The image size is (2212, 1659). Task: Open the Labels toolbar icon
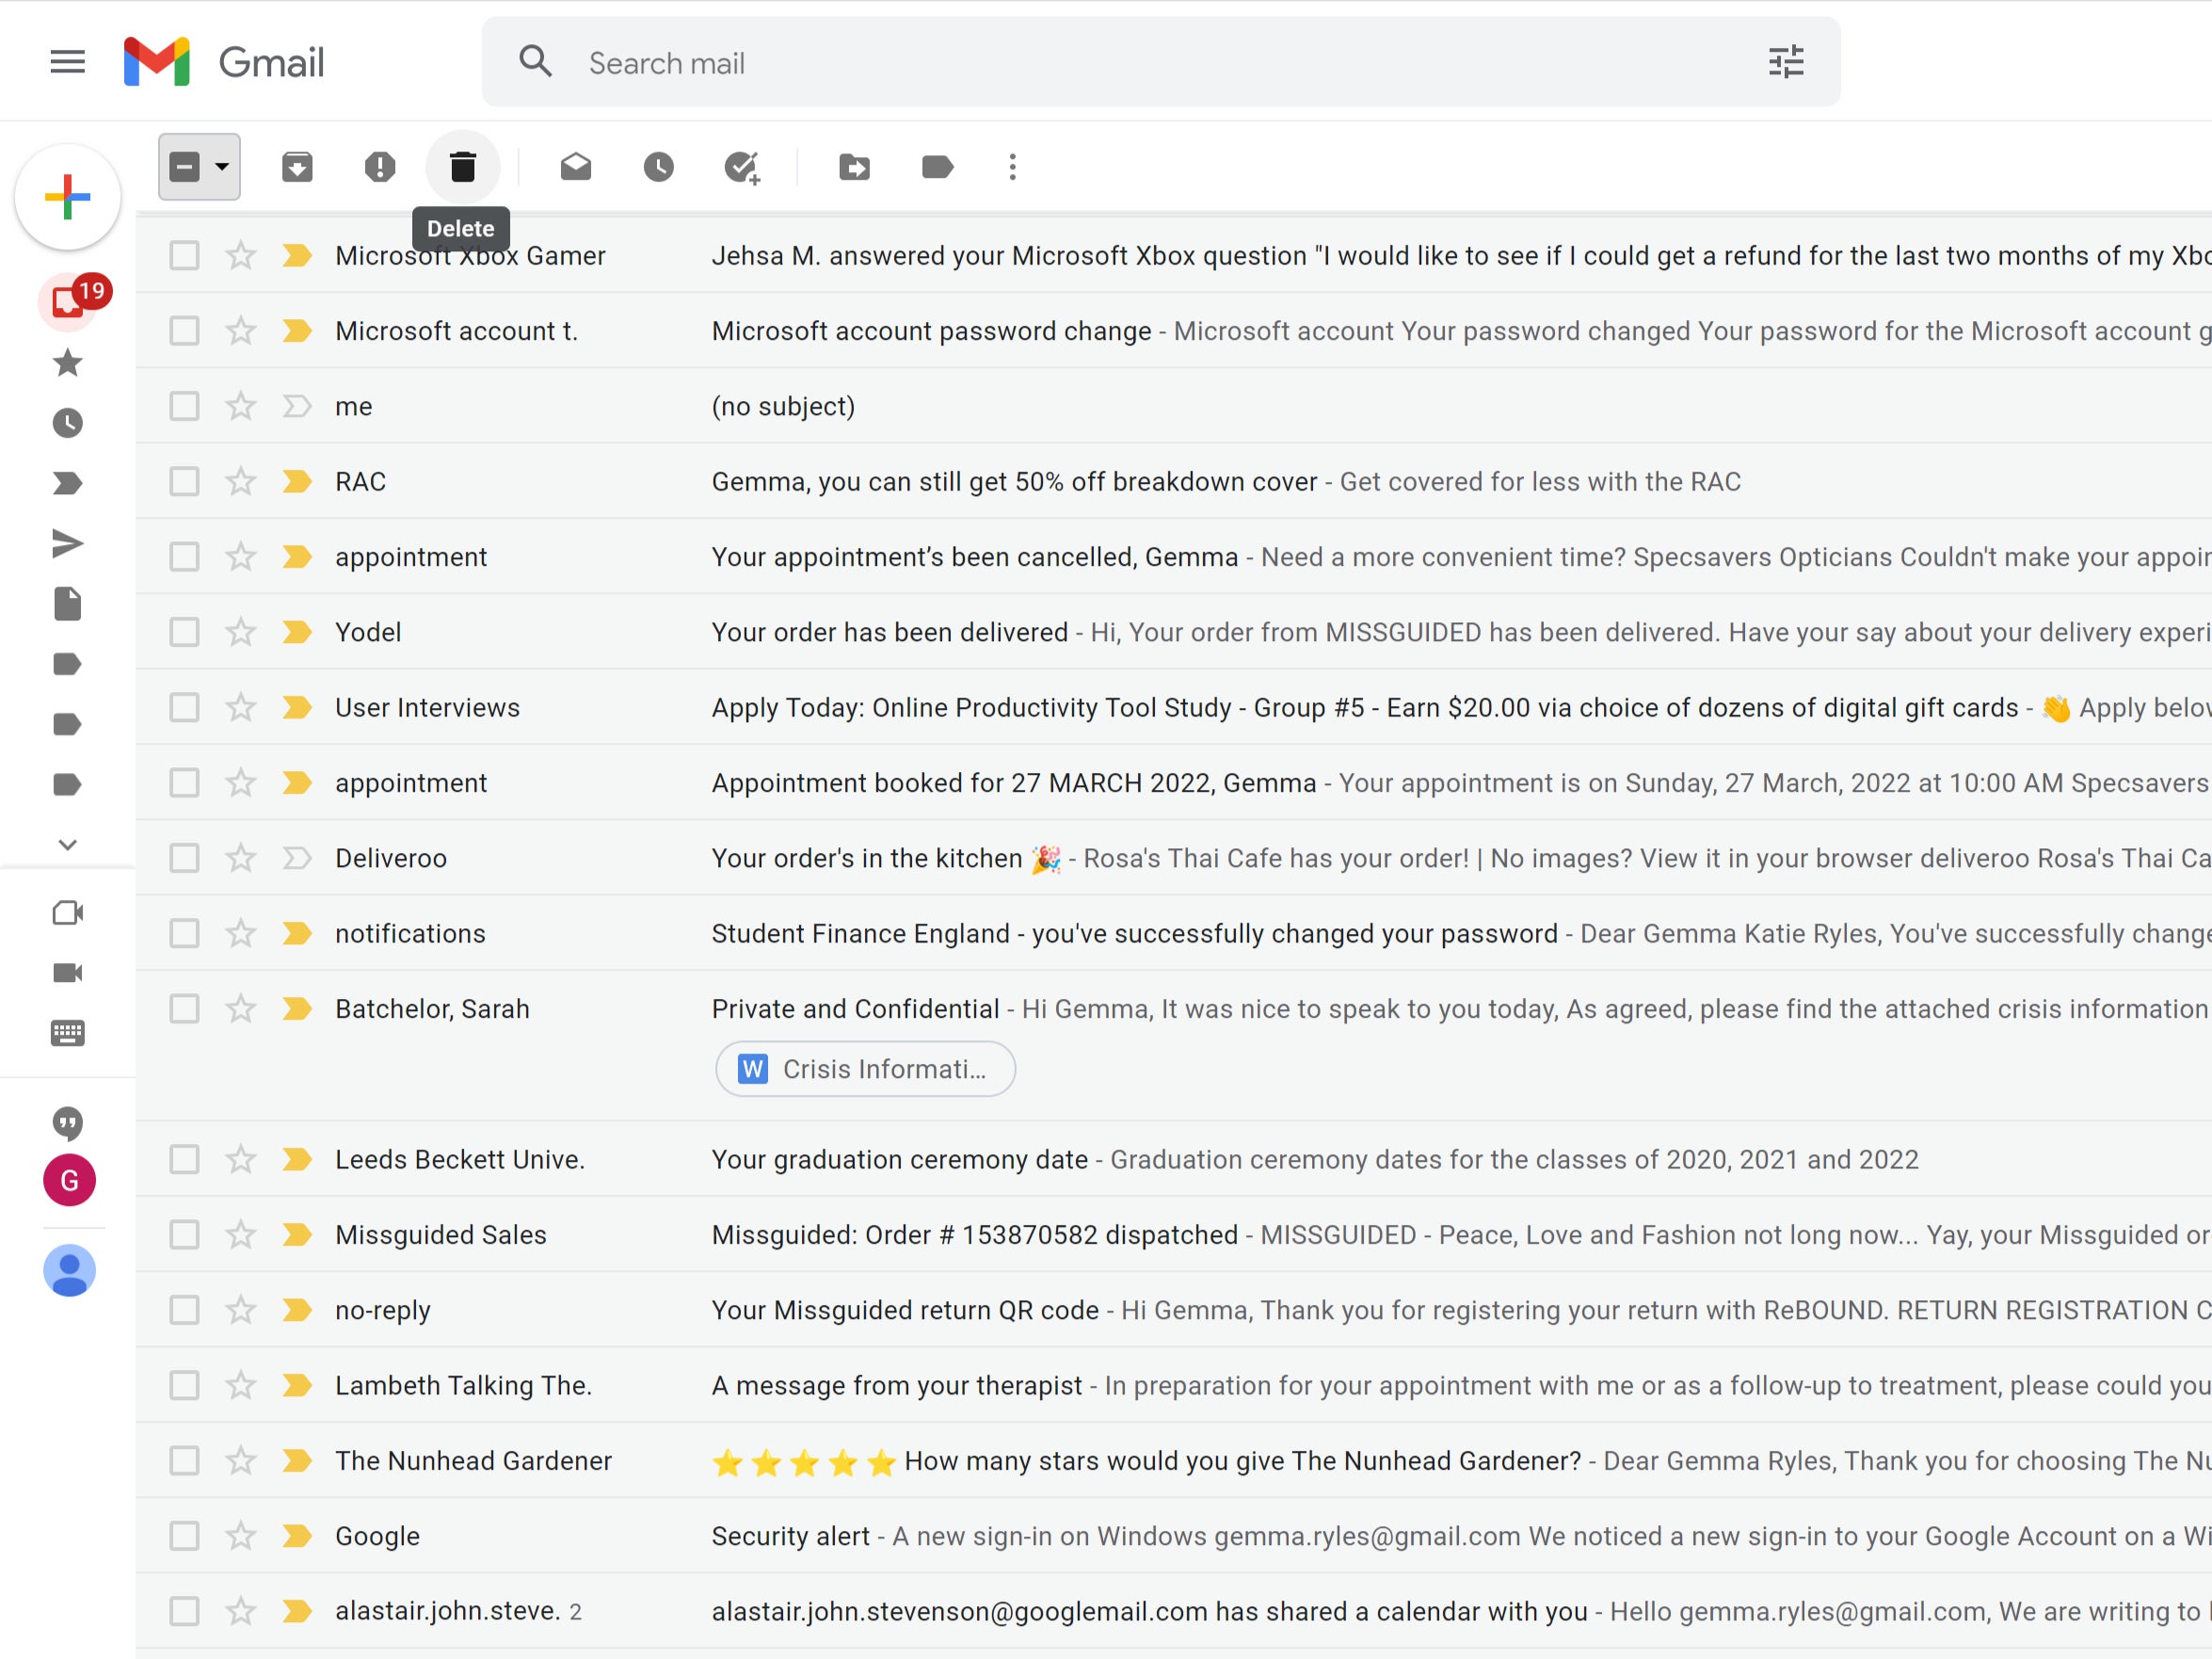click(937, 167)
